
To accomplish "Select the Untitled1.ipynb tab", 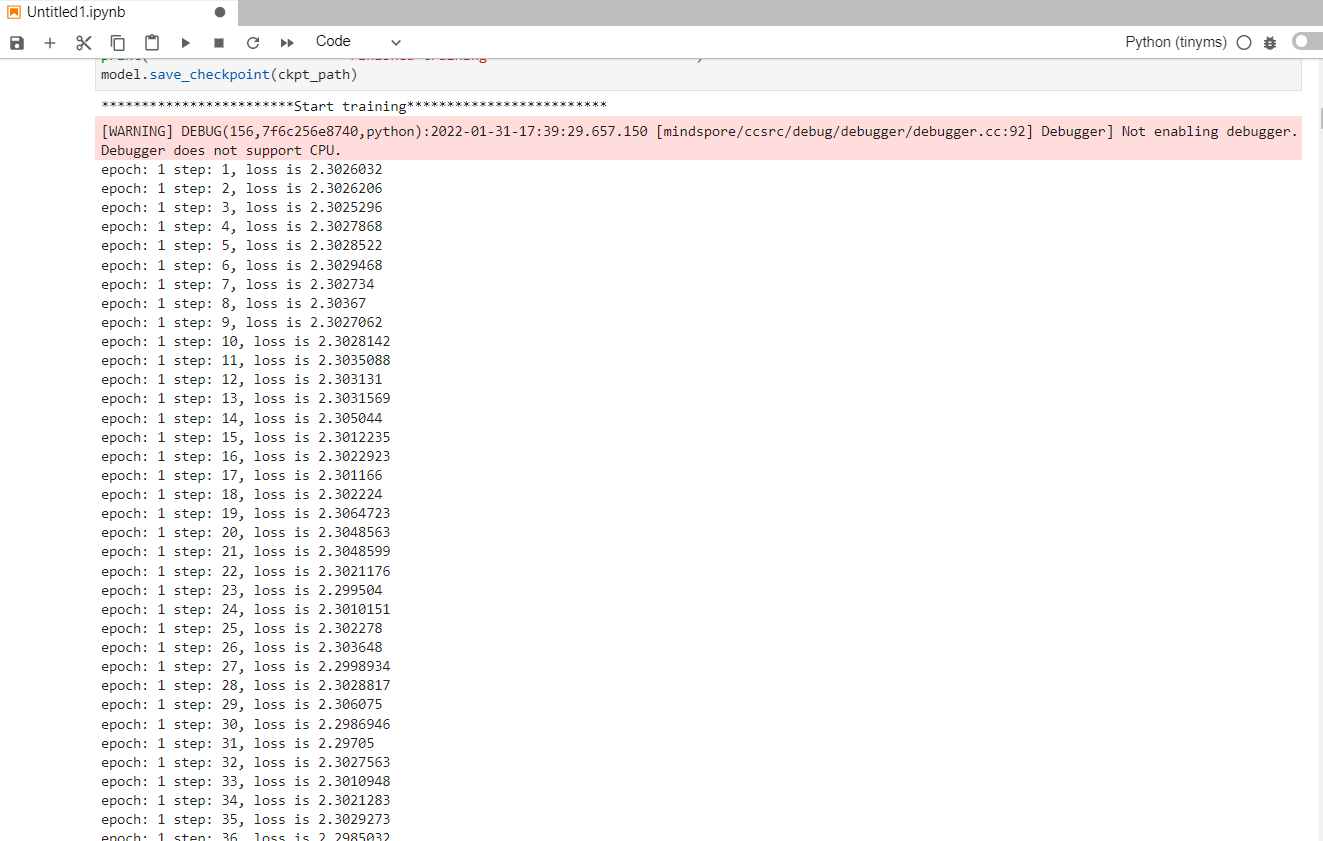I will 118,13.
